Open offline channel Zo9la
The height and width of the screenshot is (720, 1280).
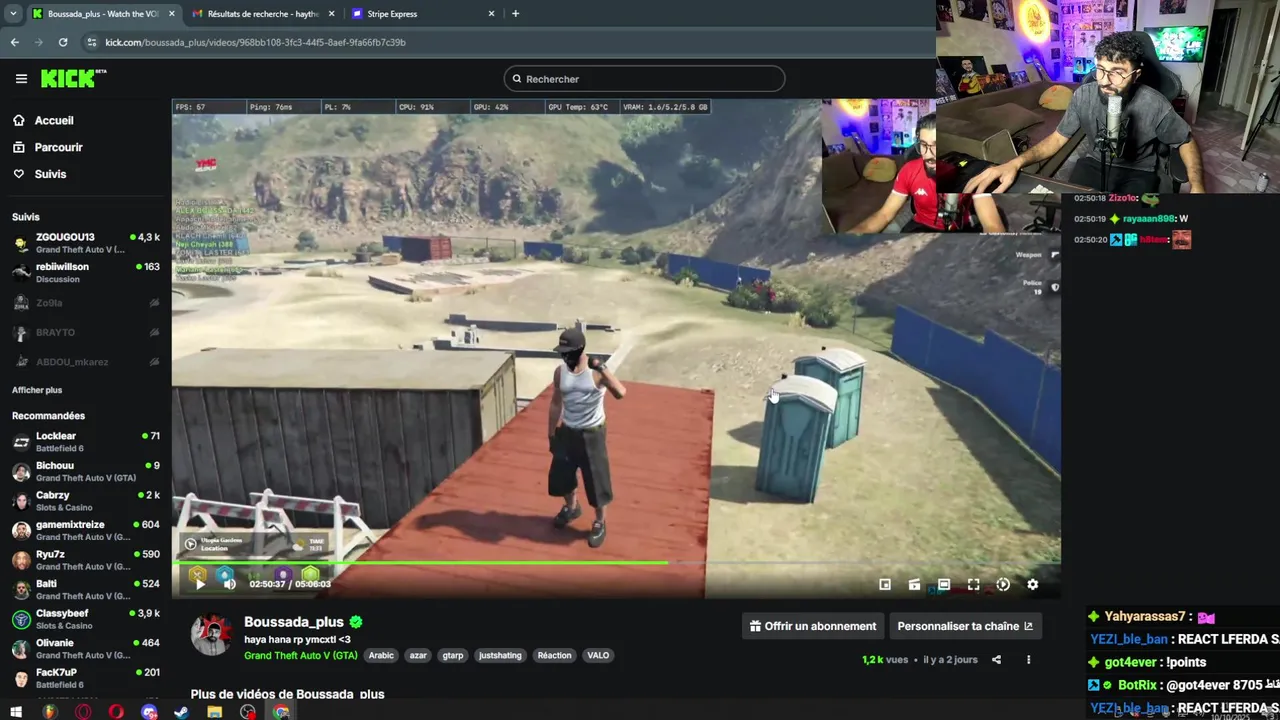pos(86,302)
